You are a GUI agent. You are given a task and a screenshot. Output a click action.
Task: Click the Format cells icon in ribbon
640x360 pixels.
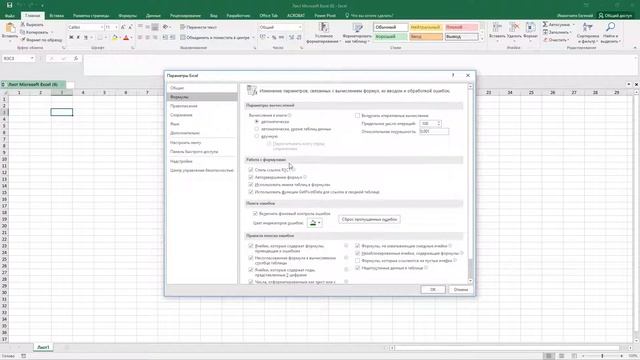tap(530, 28)
